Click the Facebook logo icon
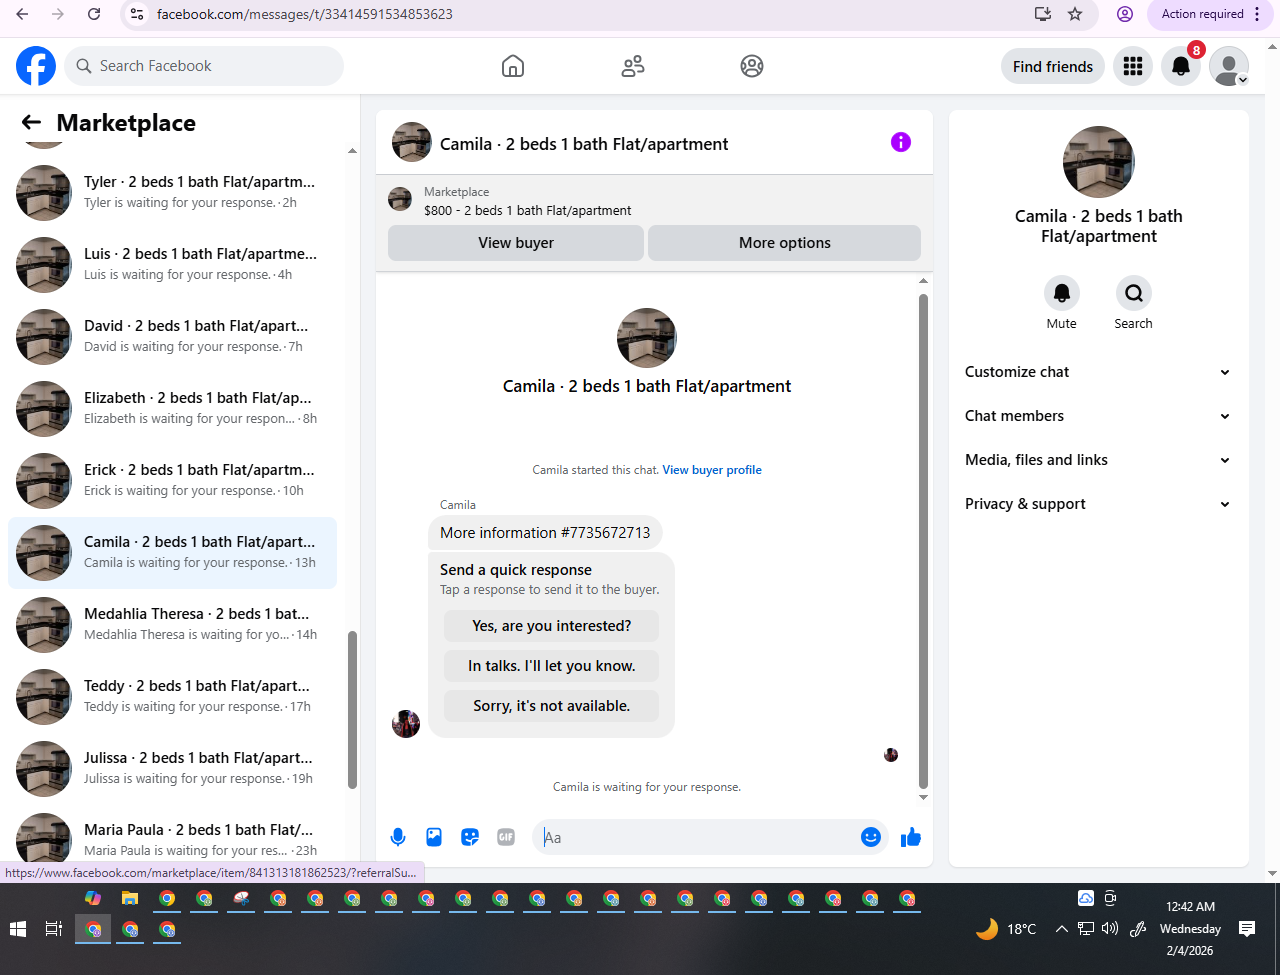The image size is (1280, 975). tap(36, 66)
